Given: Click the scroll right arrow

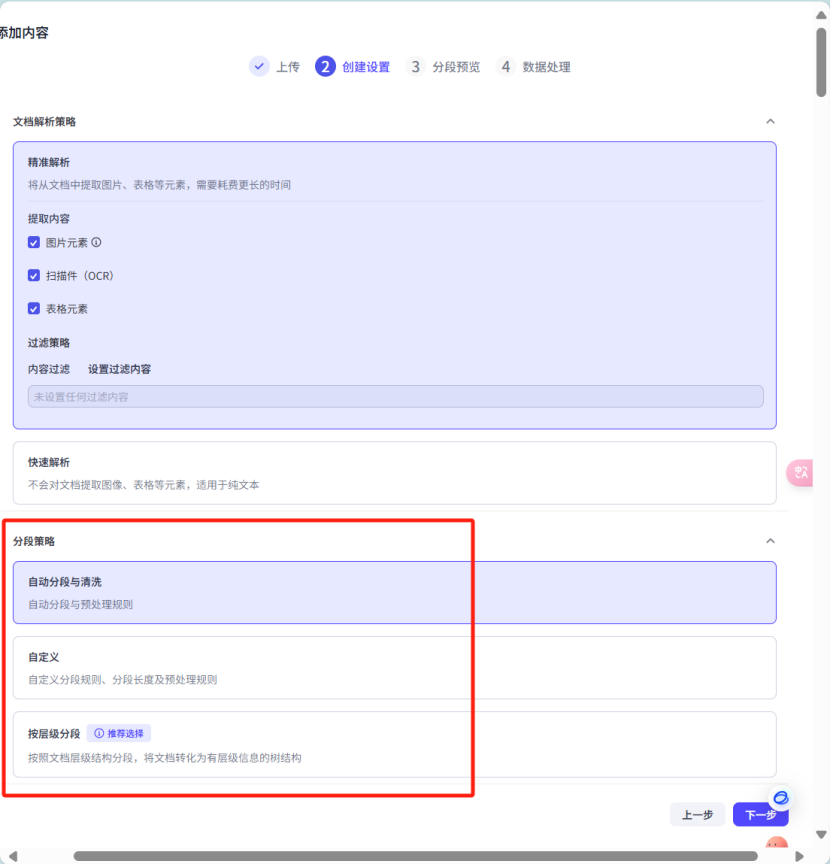Looking at the screenshot, I should point(800,856).
